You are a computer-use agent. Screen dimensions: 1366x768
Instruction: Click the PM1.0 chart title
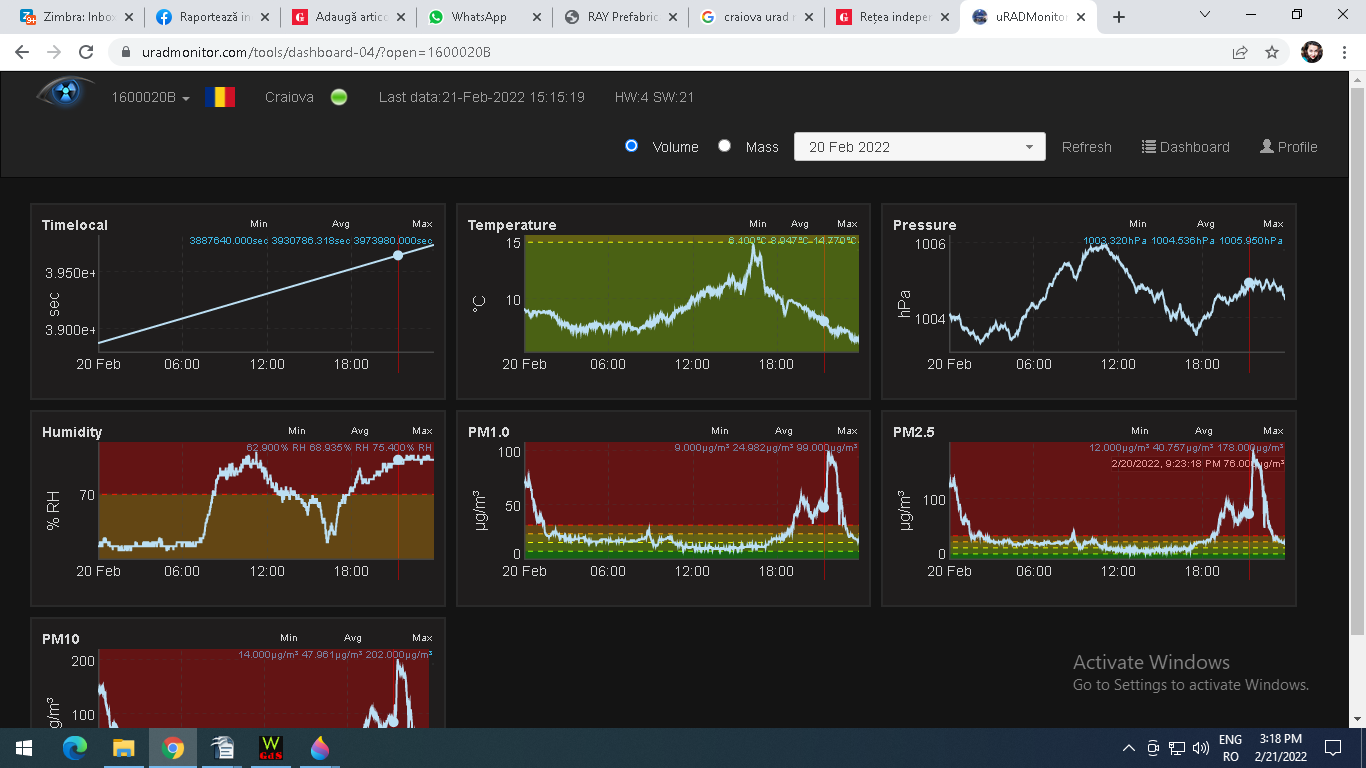[x=489, y=432]
